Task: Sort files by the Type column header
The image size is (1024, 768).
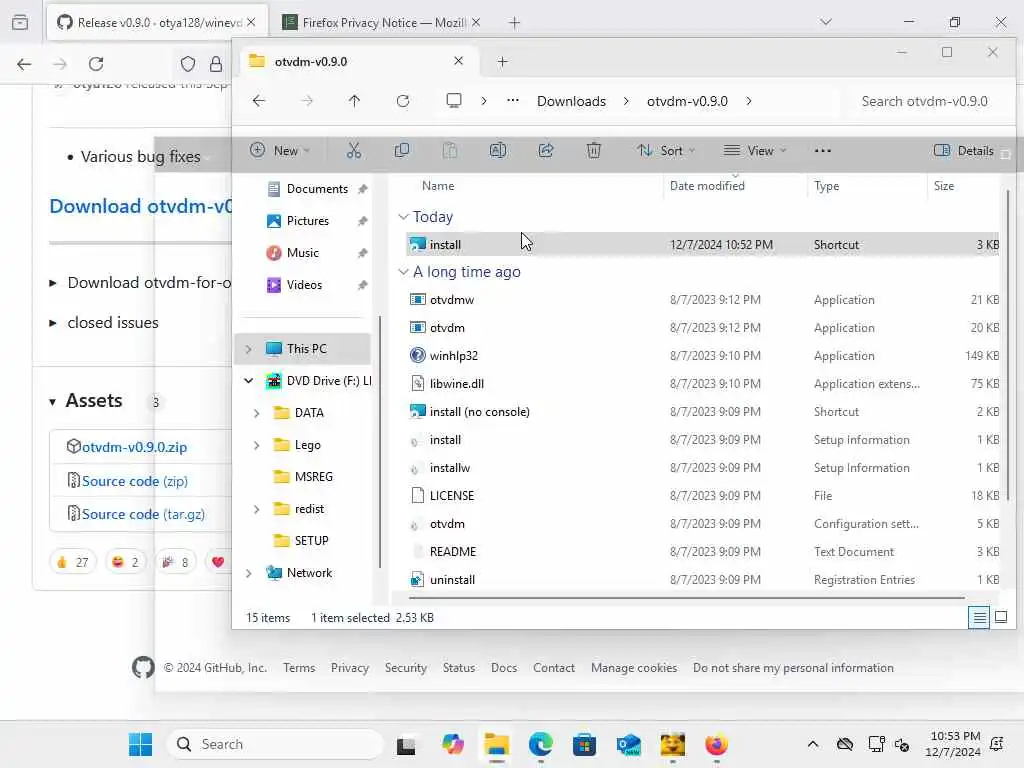Action: tap(827, 186)
